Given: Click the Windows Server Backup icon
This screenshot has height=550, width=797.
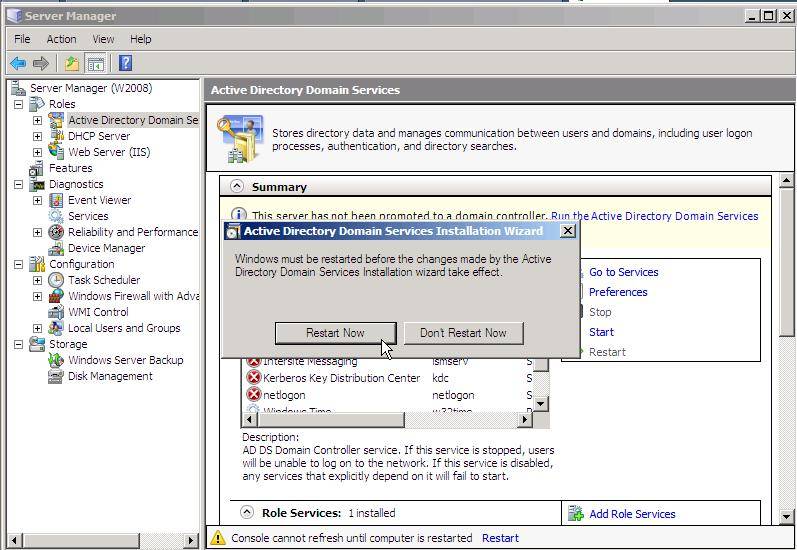Looking at the screenshot, I should click(56, 360).
